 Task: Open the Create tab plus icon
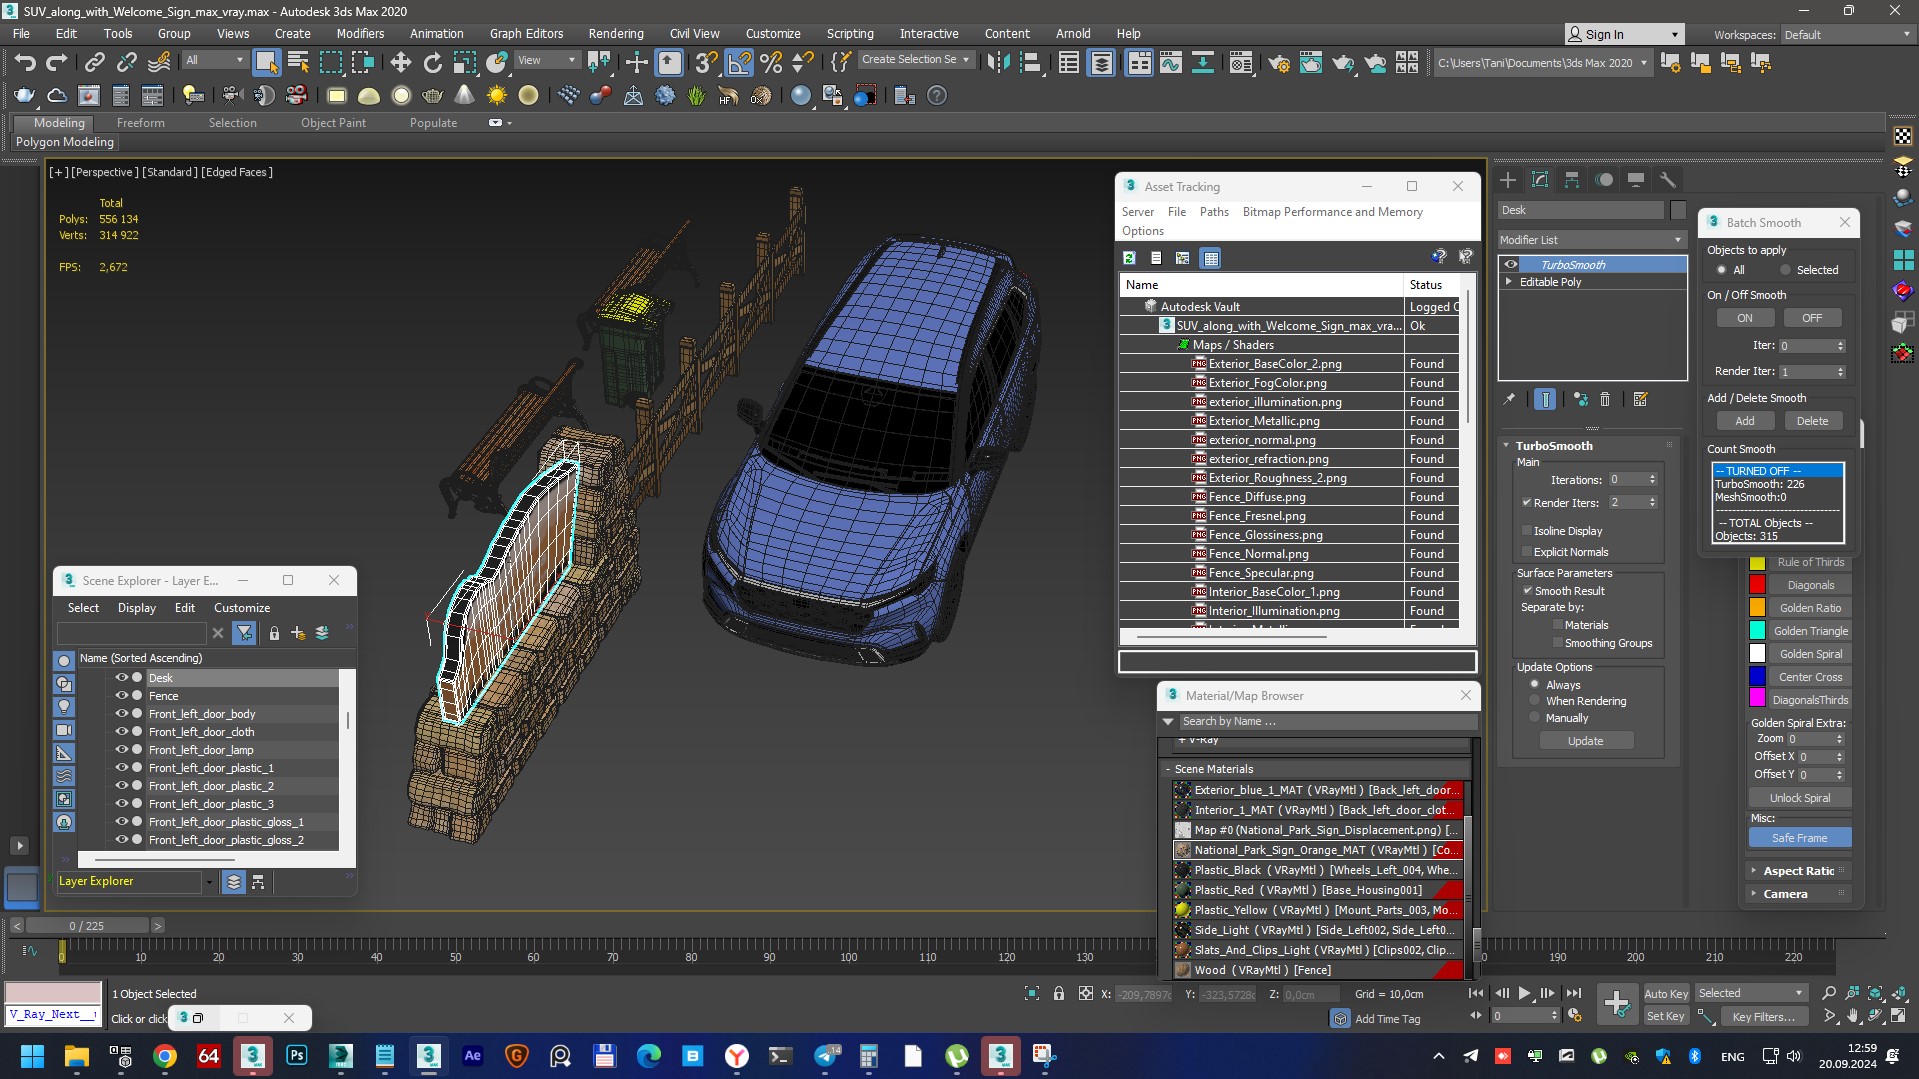[1508, 180]
